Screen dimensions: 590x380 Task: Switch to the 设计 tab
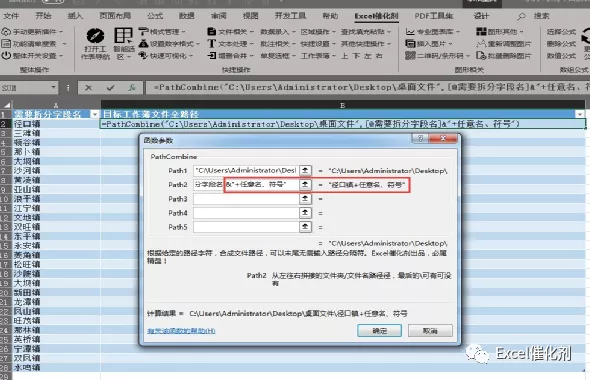coord(481,16)
